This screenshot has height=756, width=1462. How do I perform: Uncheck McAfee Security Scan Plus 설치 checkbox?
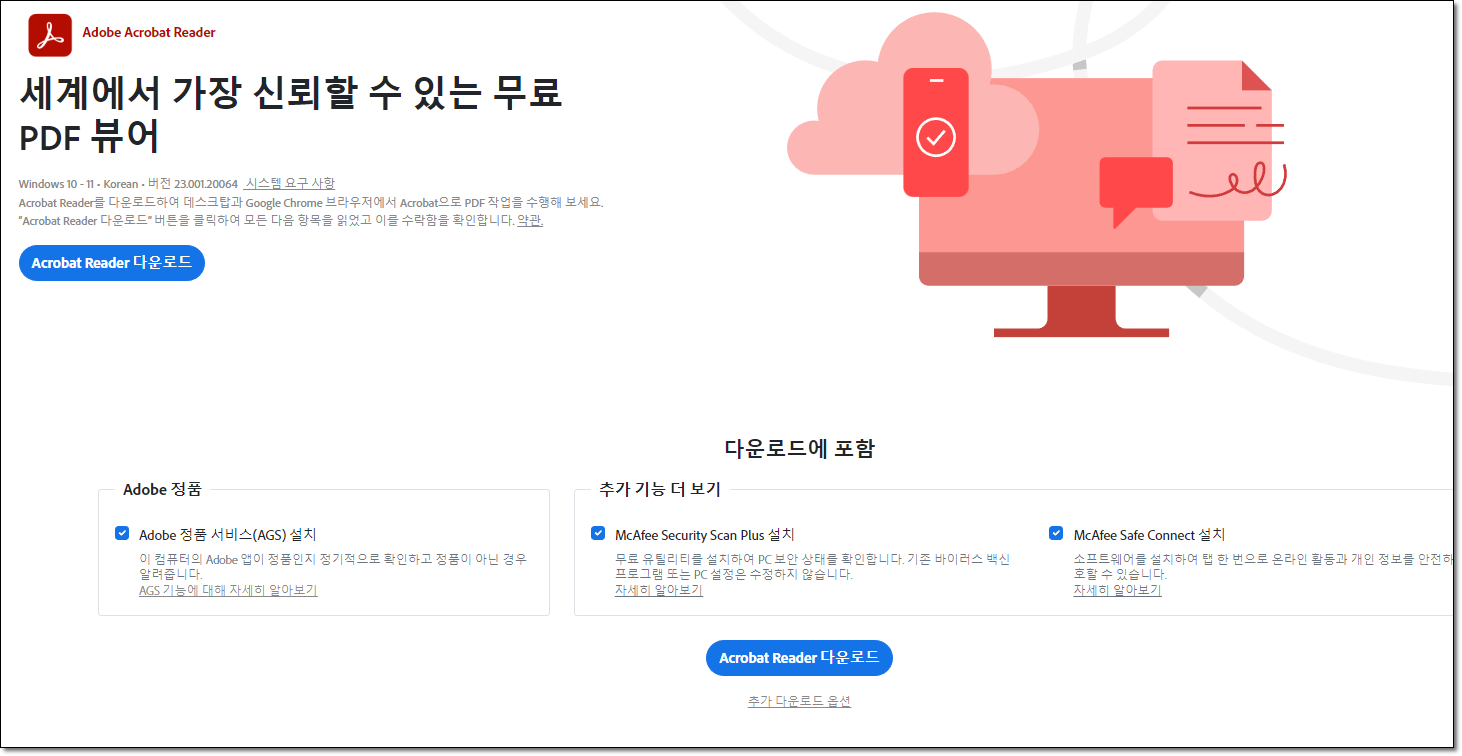coord(598,533)
